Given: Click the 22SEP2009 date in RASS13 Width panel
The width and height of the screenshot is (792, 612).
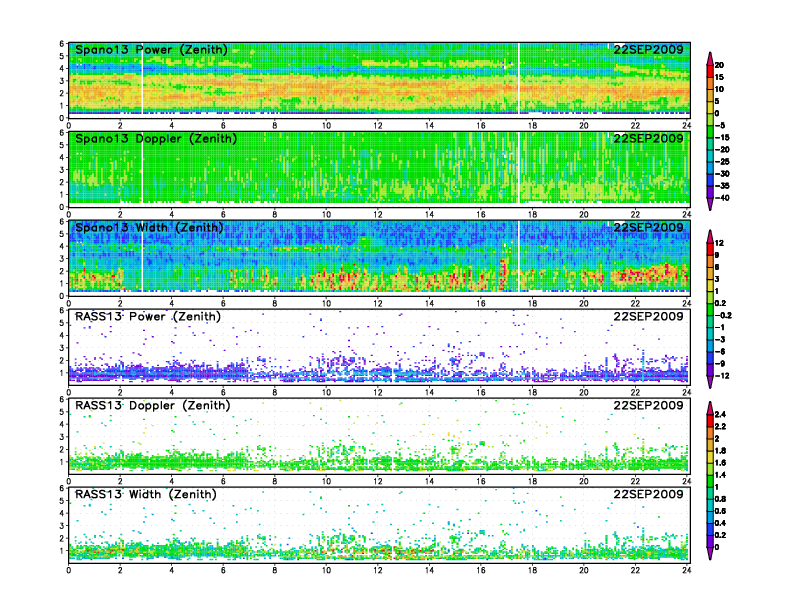Looking at the screenshot, I should click(648, 494).
